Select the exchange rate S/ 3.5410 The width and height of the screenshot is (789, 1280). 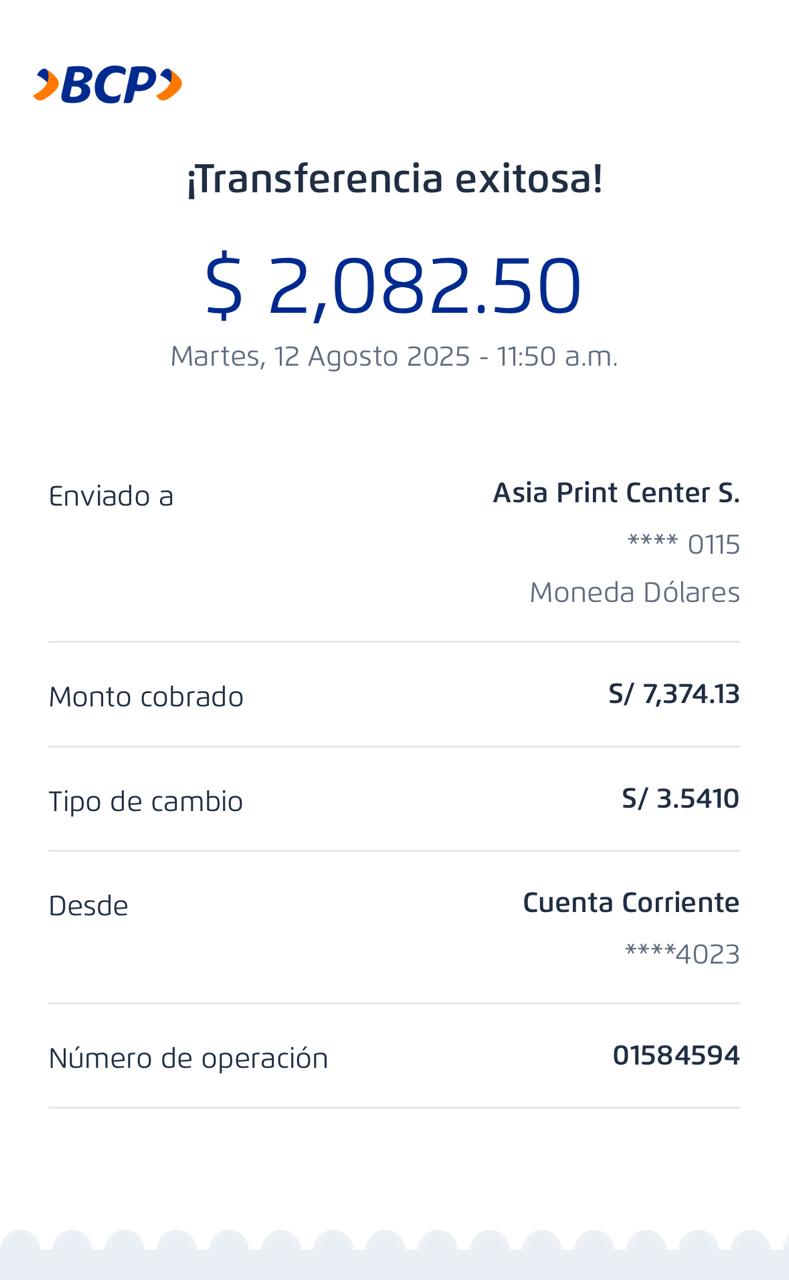680,799
